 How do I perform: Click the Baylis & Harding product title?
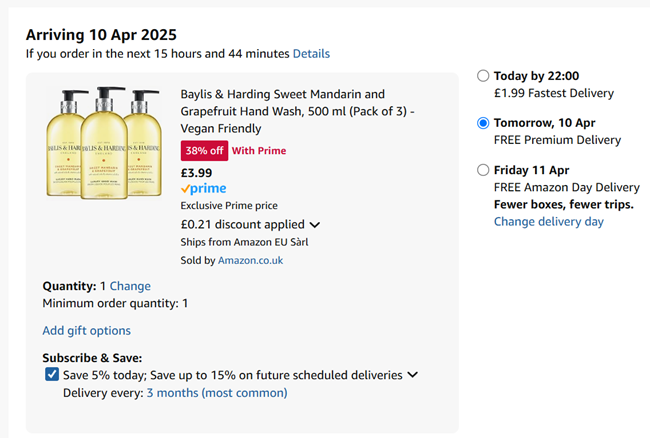297,111
